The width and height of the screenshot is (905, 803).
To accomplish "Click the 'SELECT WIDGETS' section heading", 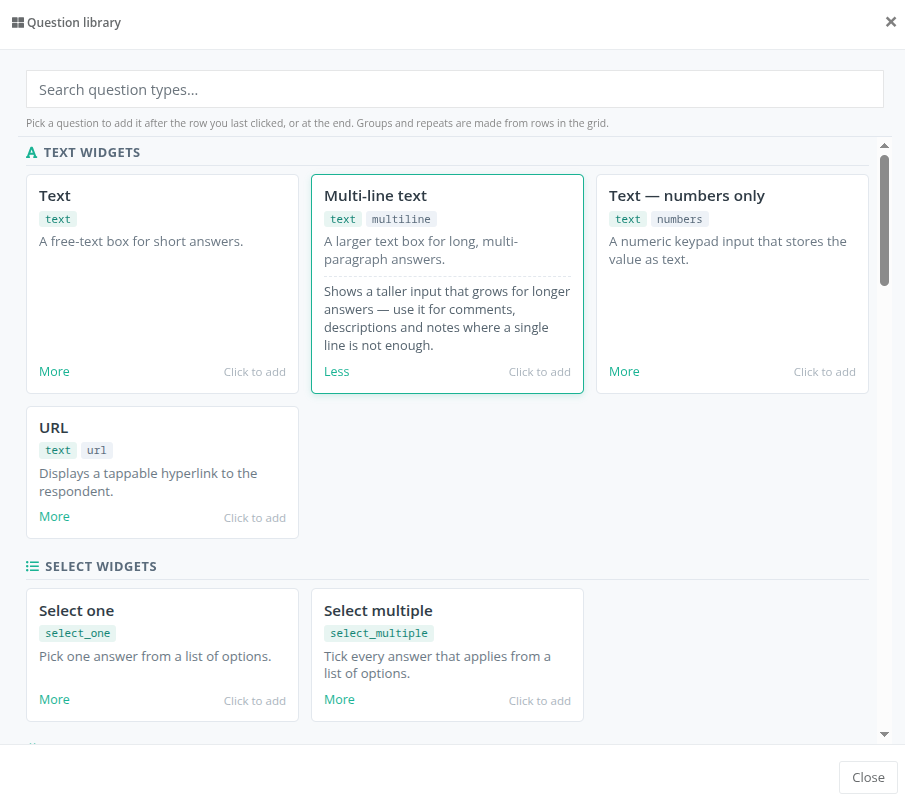I will [x=101, y=566].
